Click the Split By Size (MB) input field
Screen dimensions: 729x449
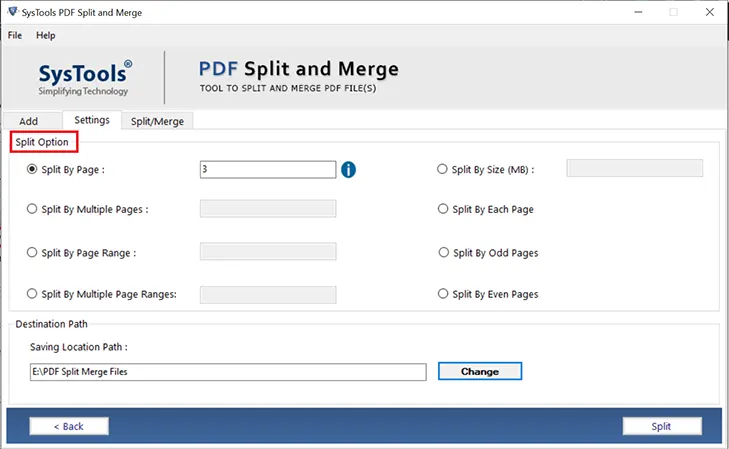[x=635, y=168]
